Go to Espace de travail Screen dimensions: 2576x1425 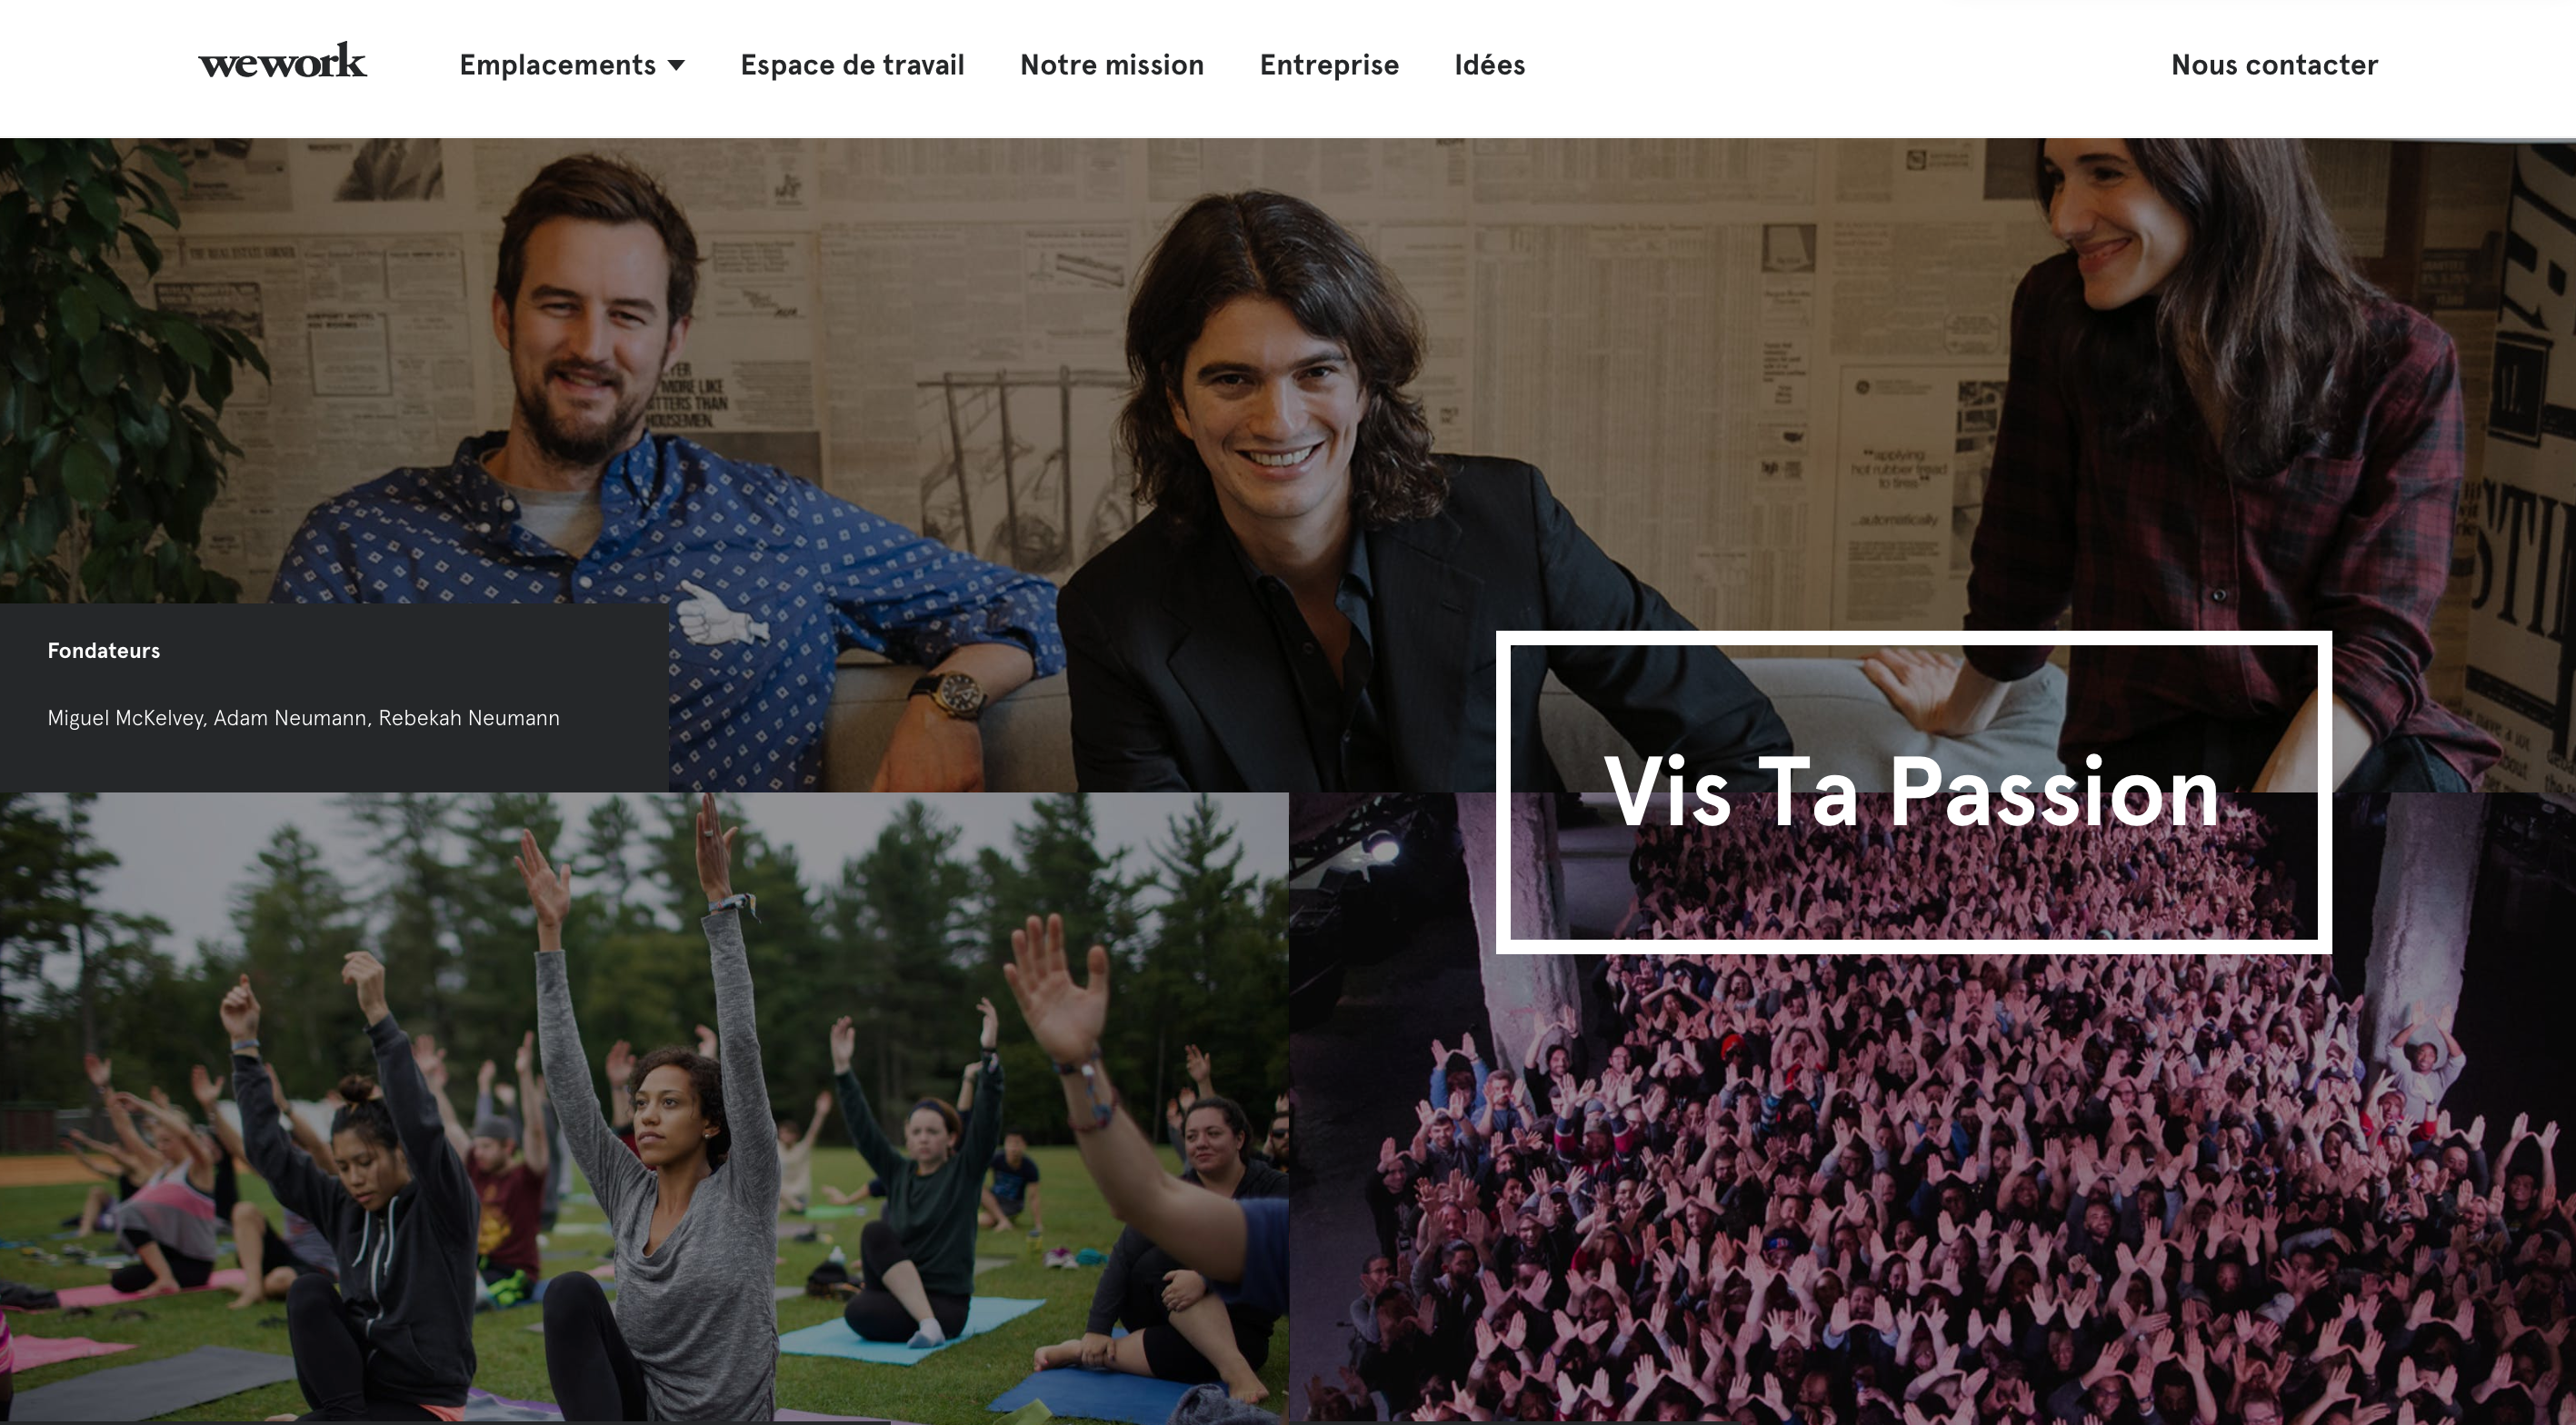pyautogui.click(x=852, y=65)
